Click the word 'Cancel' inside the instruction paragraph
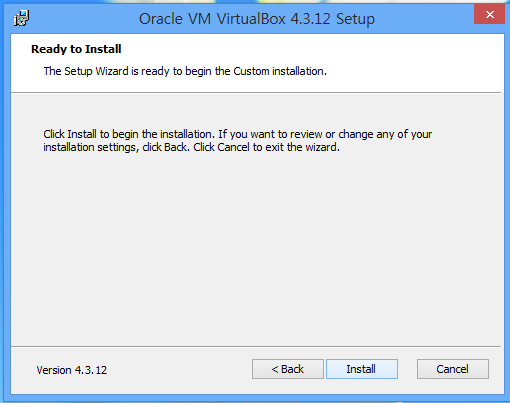 [x=233, y=147]
